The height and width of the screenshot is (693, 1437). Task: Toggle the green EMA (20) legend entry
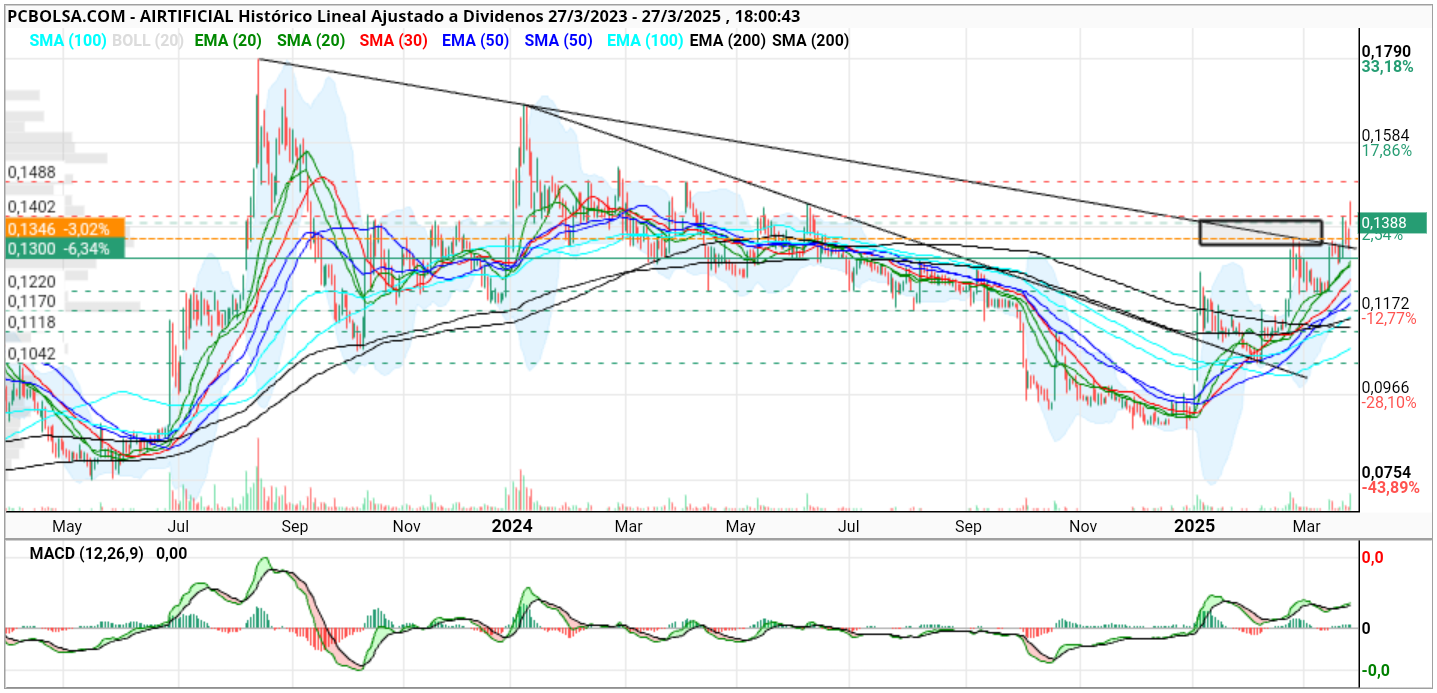(x=231, y=41)
